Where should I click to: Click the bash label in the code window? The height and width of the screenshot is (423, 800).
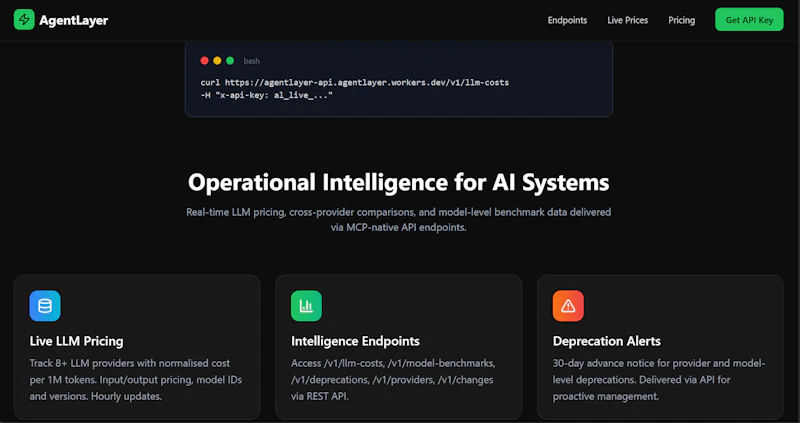click(x=252, y=61)
